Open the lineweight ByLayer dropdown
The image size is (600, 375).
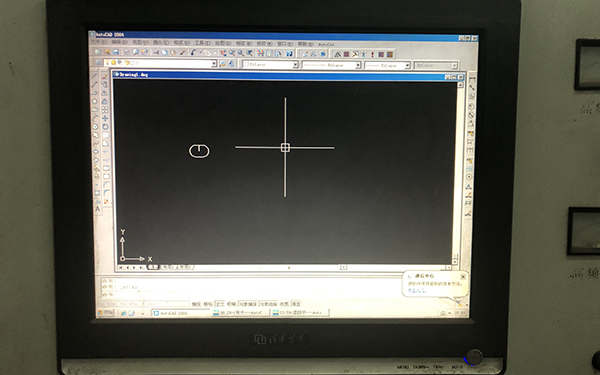coord(387,66)
